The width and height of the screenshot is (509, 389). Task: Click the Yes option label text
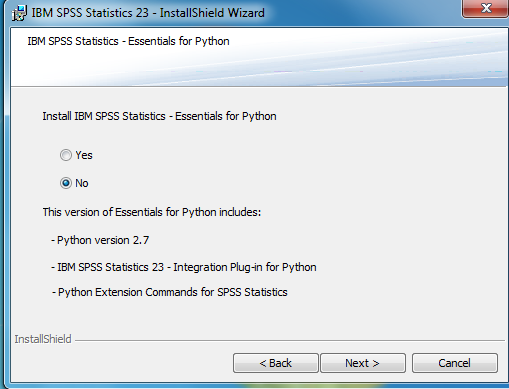(84, 155)
